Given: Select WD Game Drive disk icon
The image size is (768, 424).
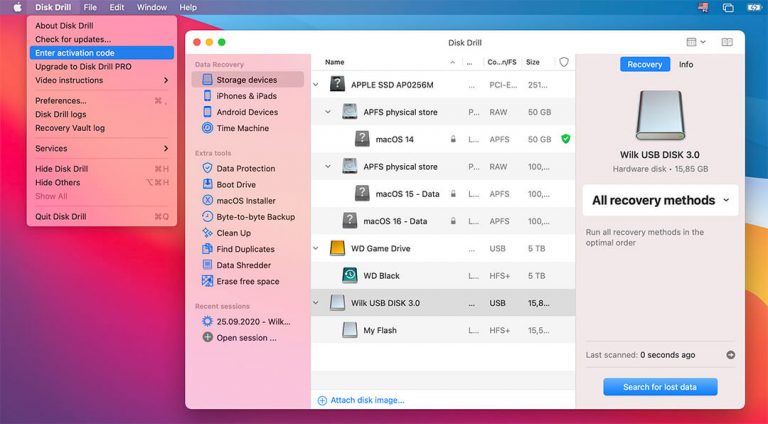Looking at the screenshot, I should click(337, 249).
